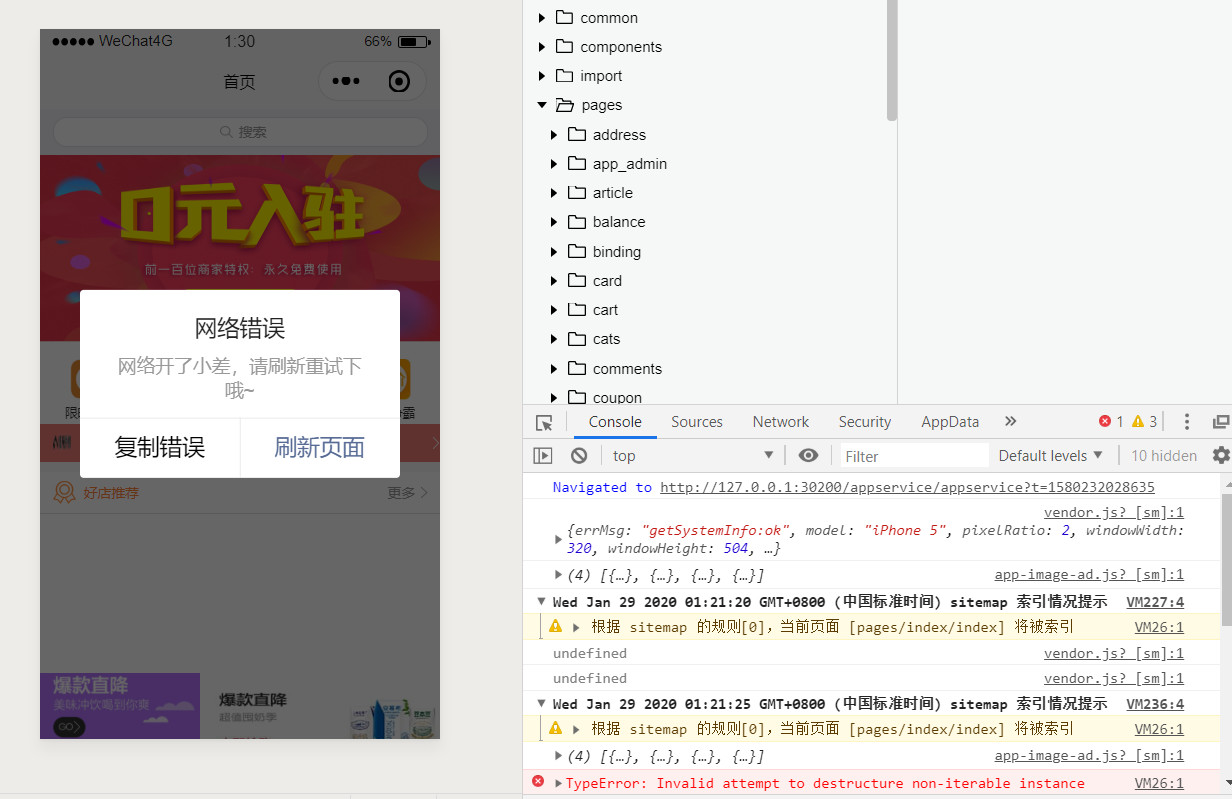Image resolution: width=1232 pixels, height=799 pixels.
Task: Click the yellow warning count badge
Action: point(1144,422)
